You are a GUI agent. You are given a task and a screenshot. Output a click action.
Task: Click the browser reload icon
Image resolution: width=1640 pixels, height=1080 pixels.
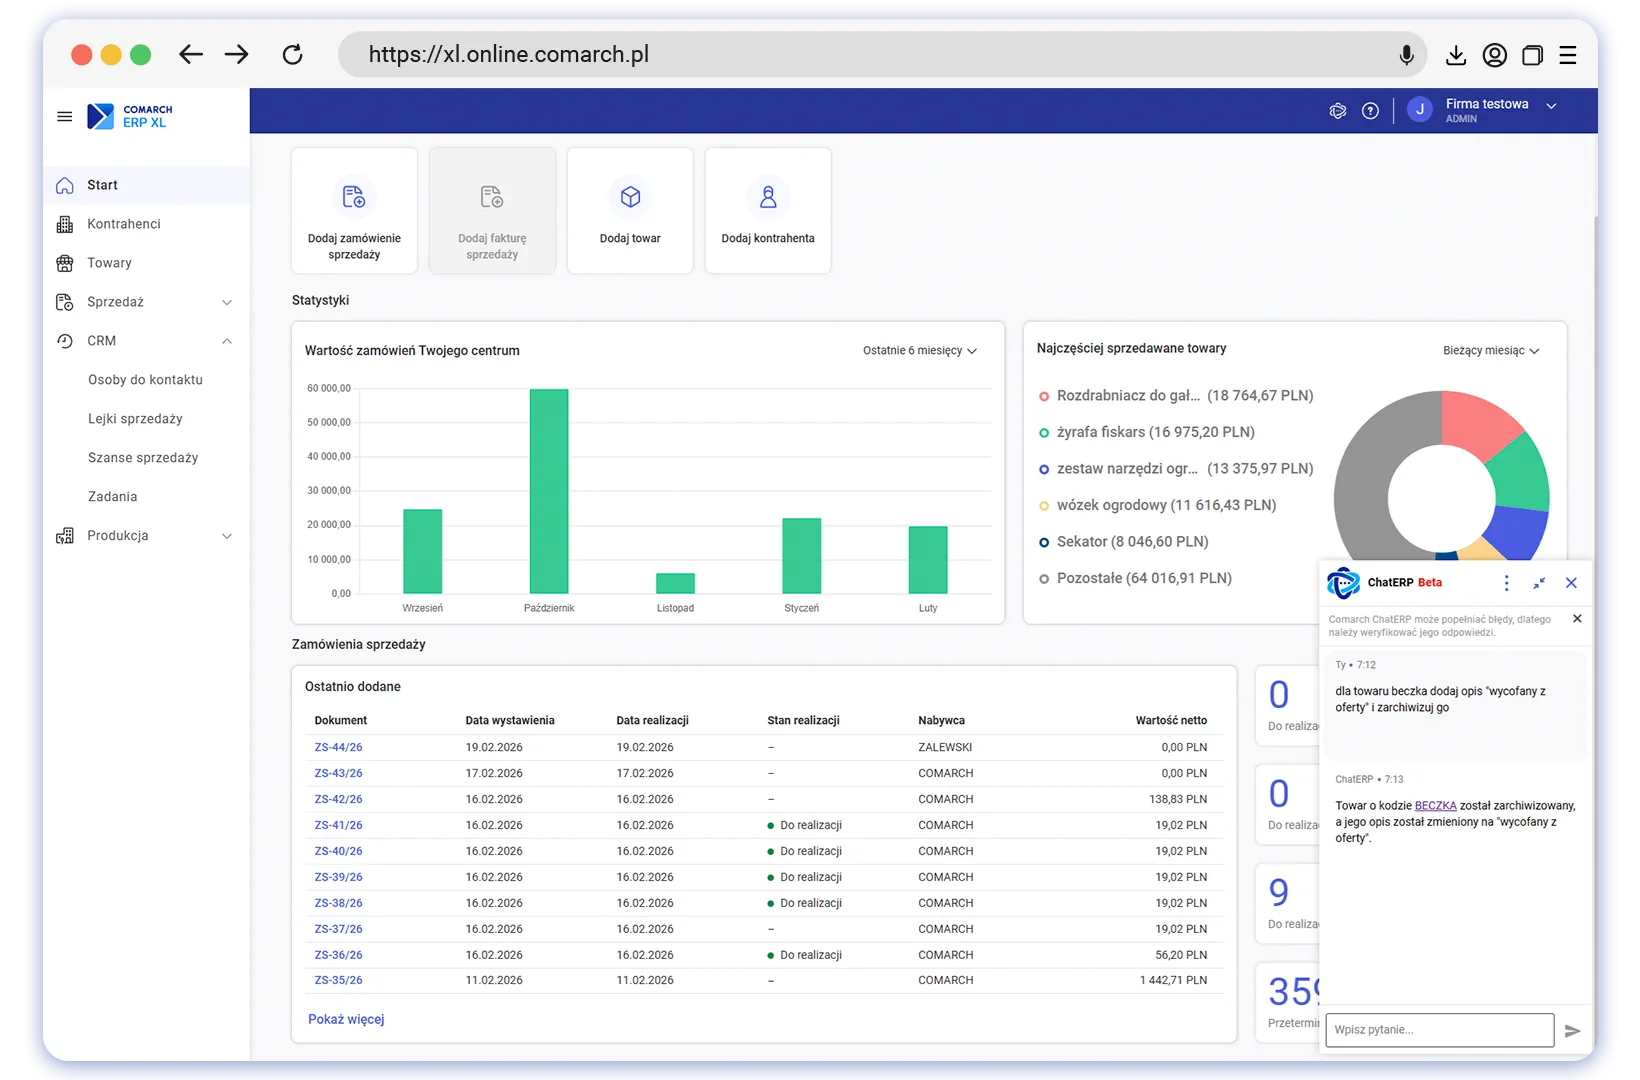pos(292,55)
